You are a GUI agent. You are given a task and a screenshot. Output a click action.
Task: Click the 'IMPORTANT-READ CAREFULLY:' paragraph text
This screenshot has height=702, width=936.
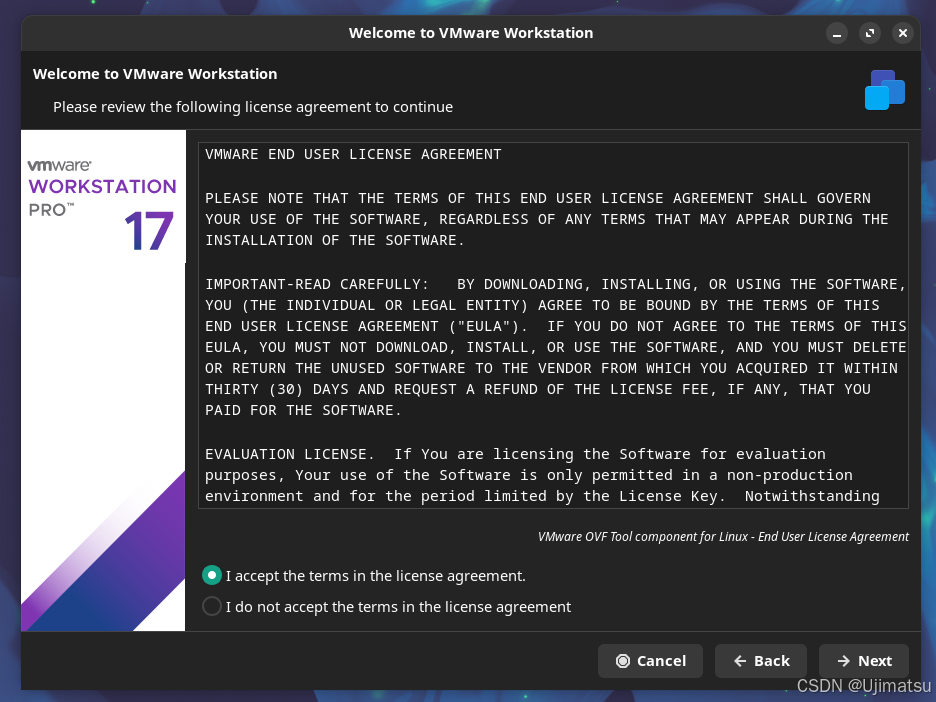click(556, 347)
